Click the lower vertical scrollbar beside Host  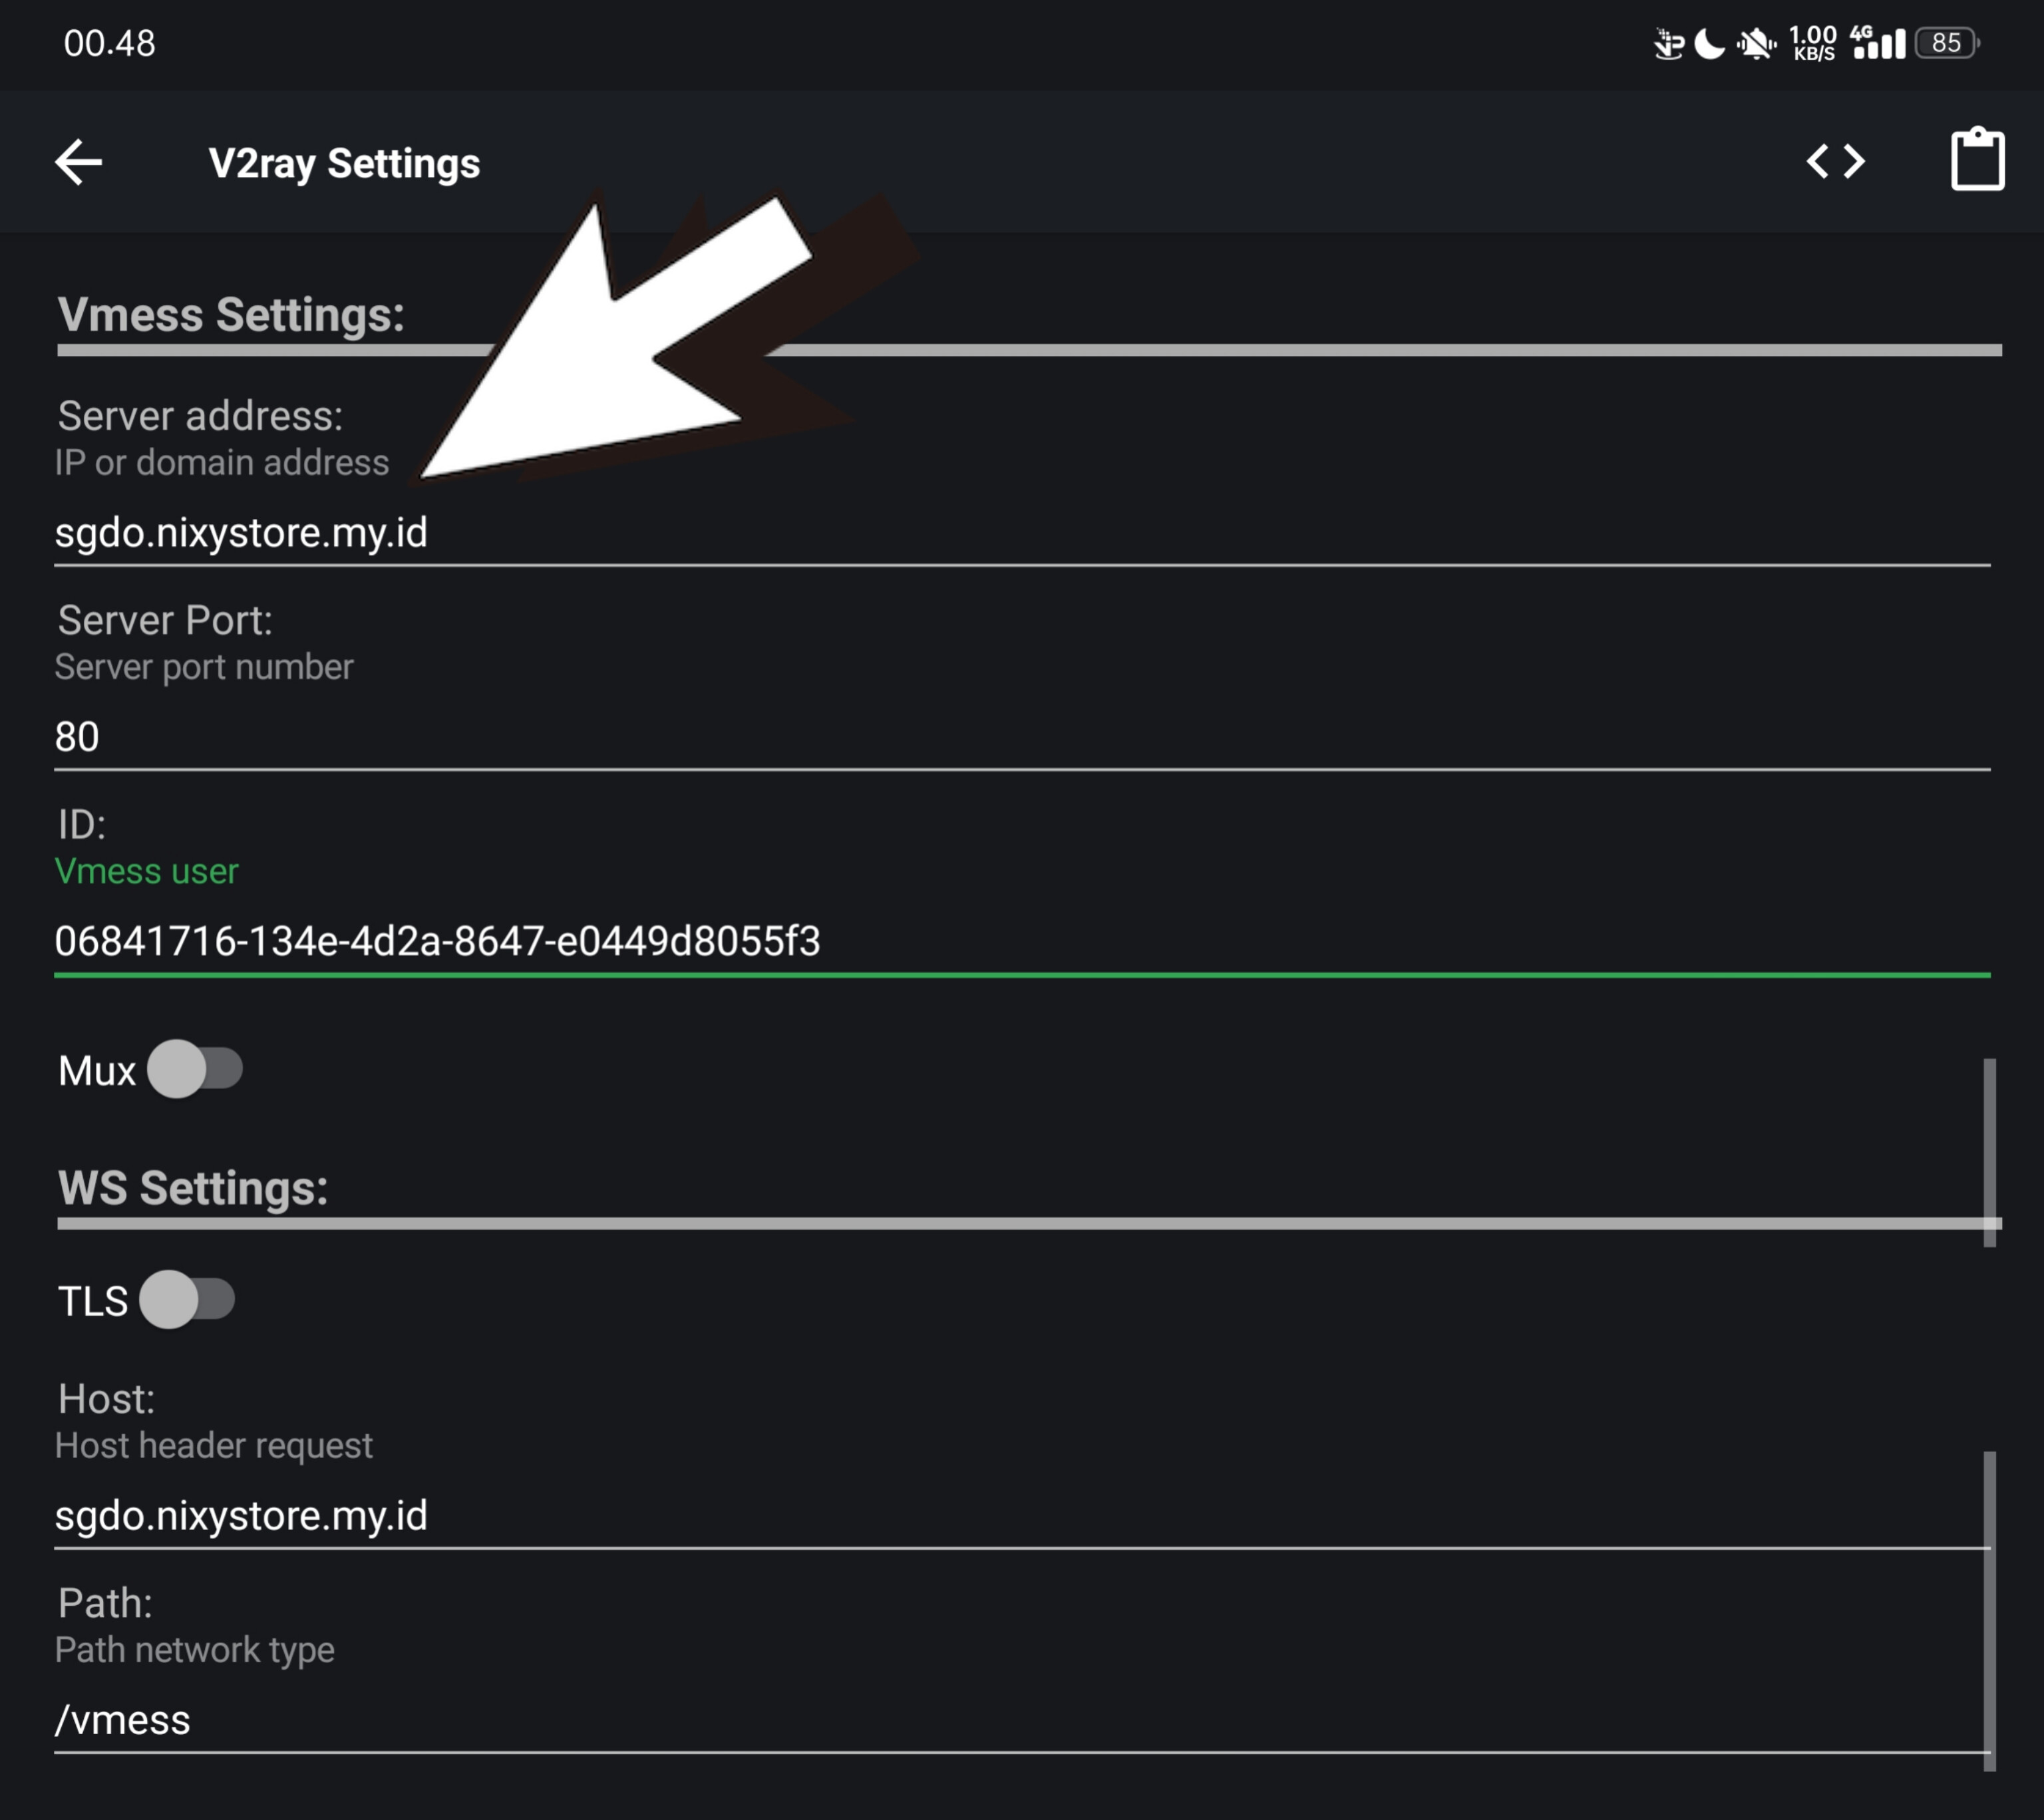coord(1989,1610)
